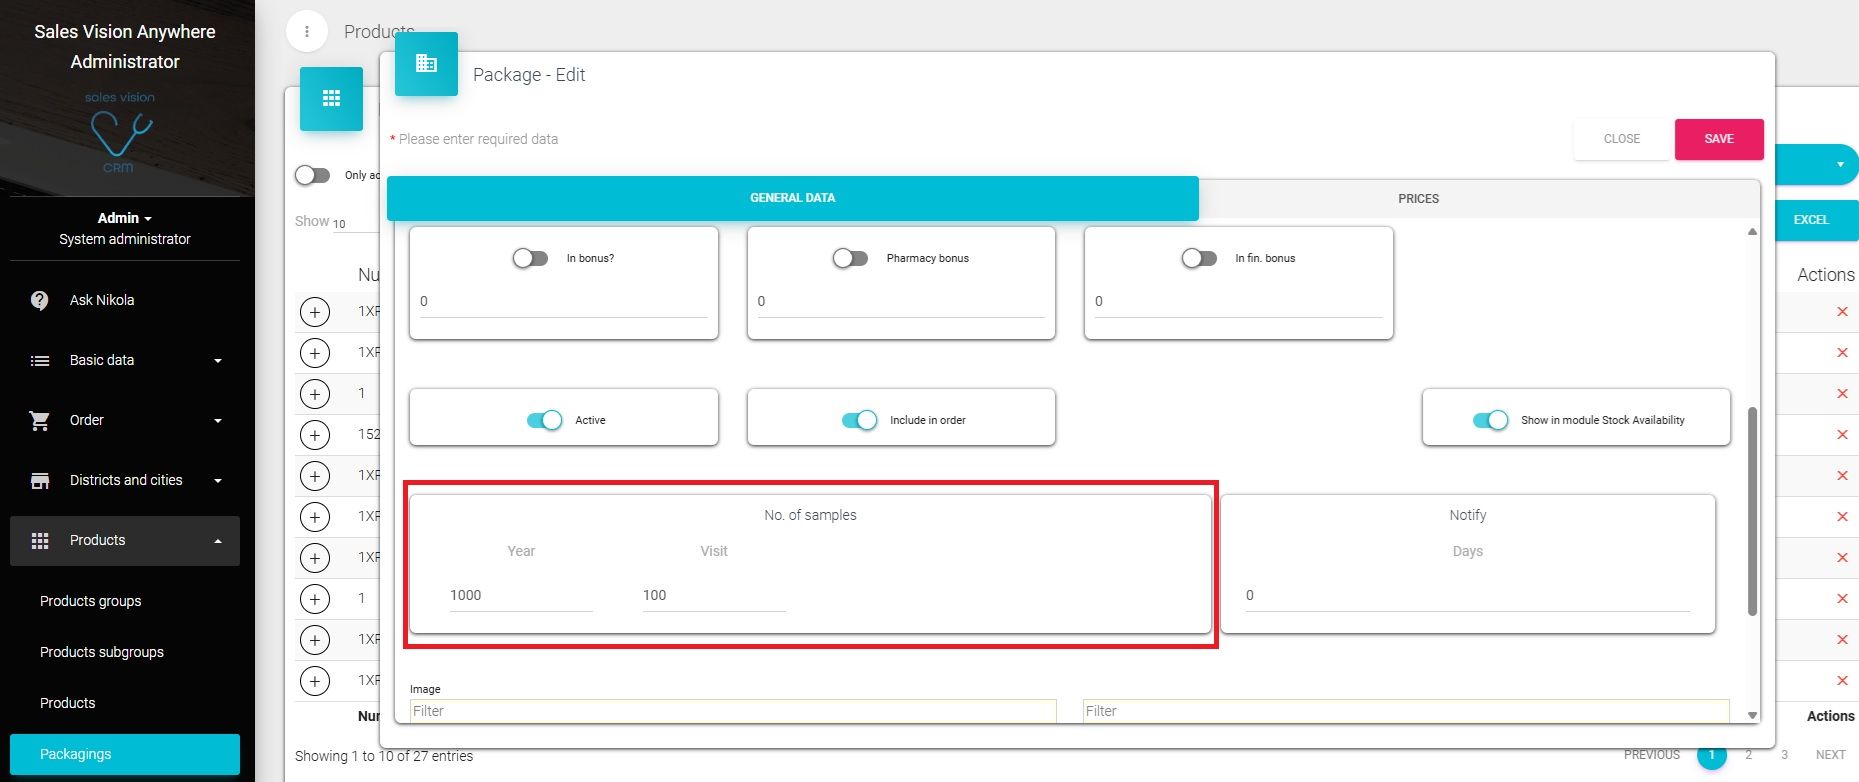Screen dimensions: 1859x782
Task: Click the Products grid icon in sidebar
Action: click(40, 541)
